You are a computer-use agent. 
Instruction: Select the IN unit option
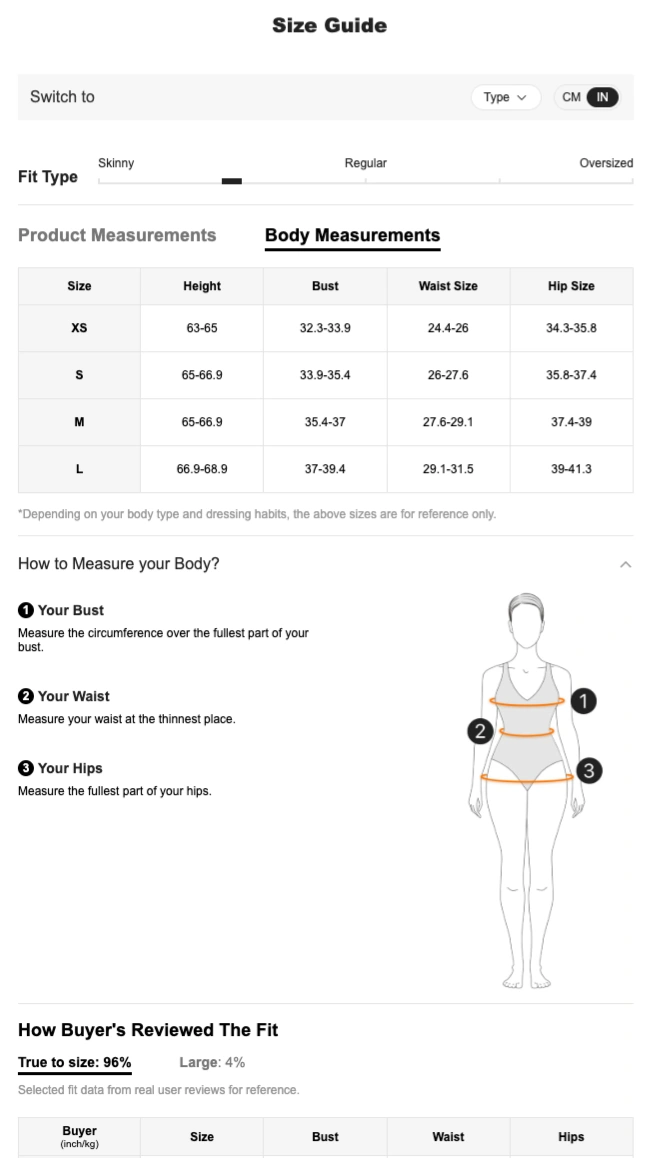click(602, 97)
